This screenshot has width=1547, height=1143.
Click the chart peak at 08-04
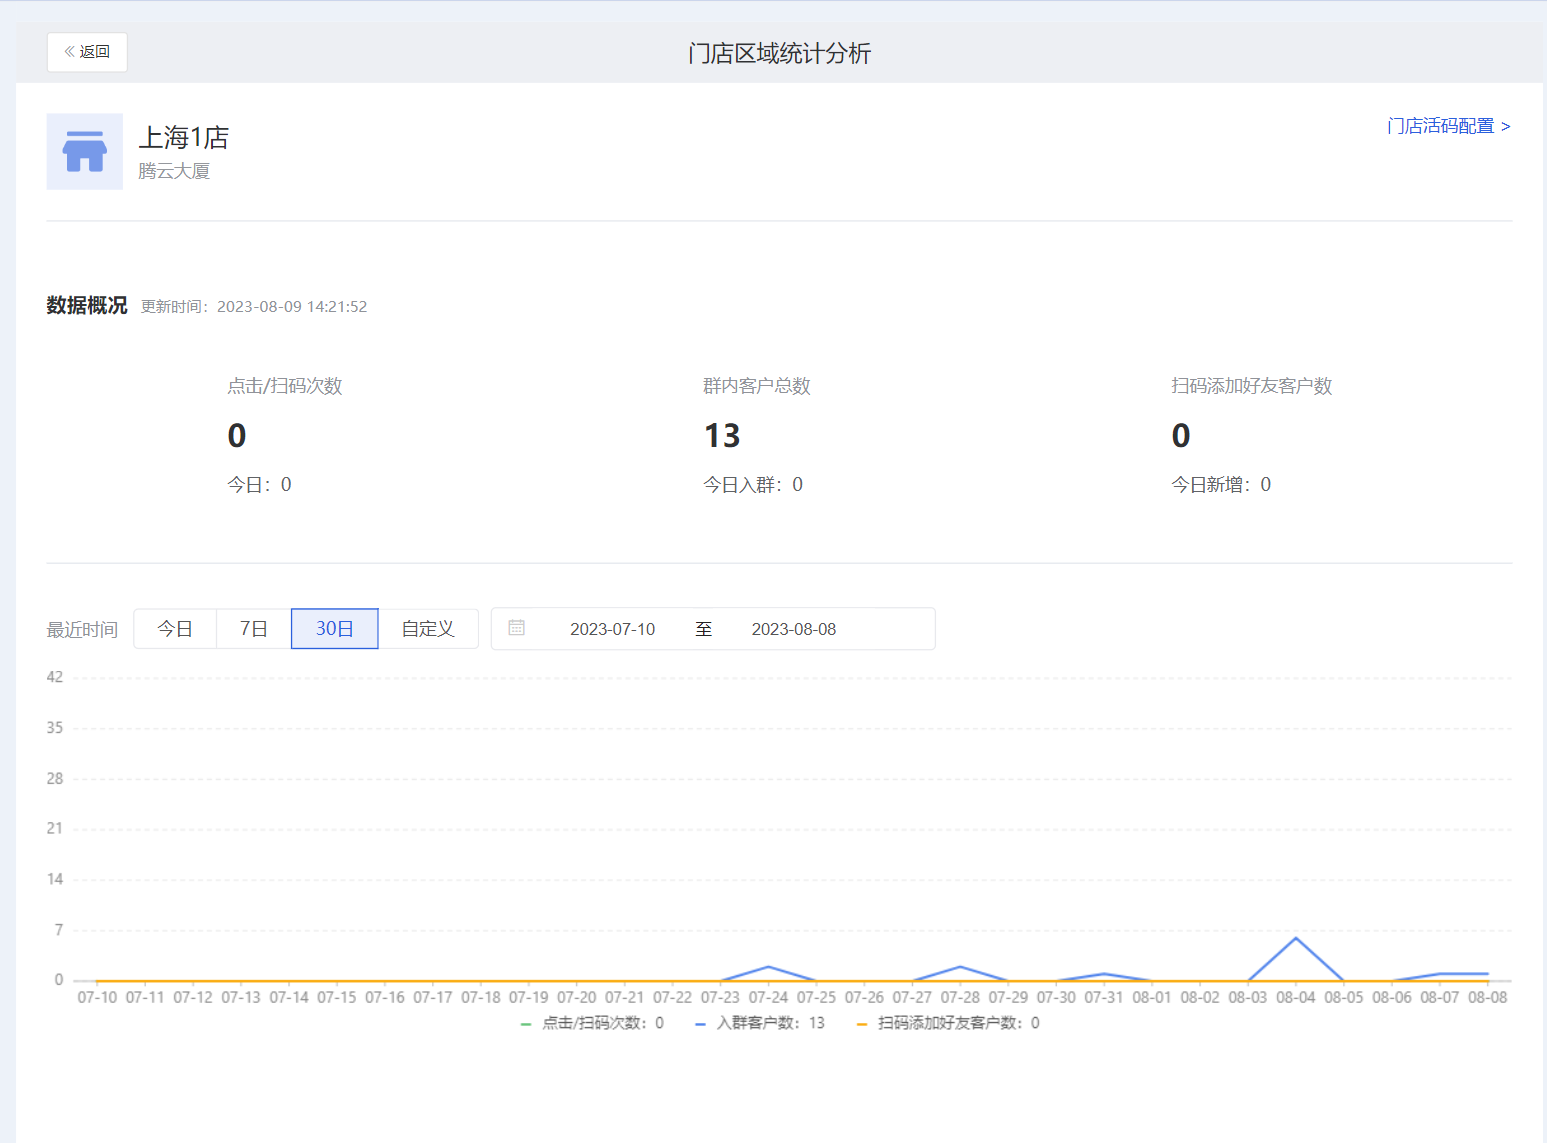(x=1296, y=938)
